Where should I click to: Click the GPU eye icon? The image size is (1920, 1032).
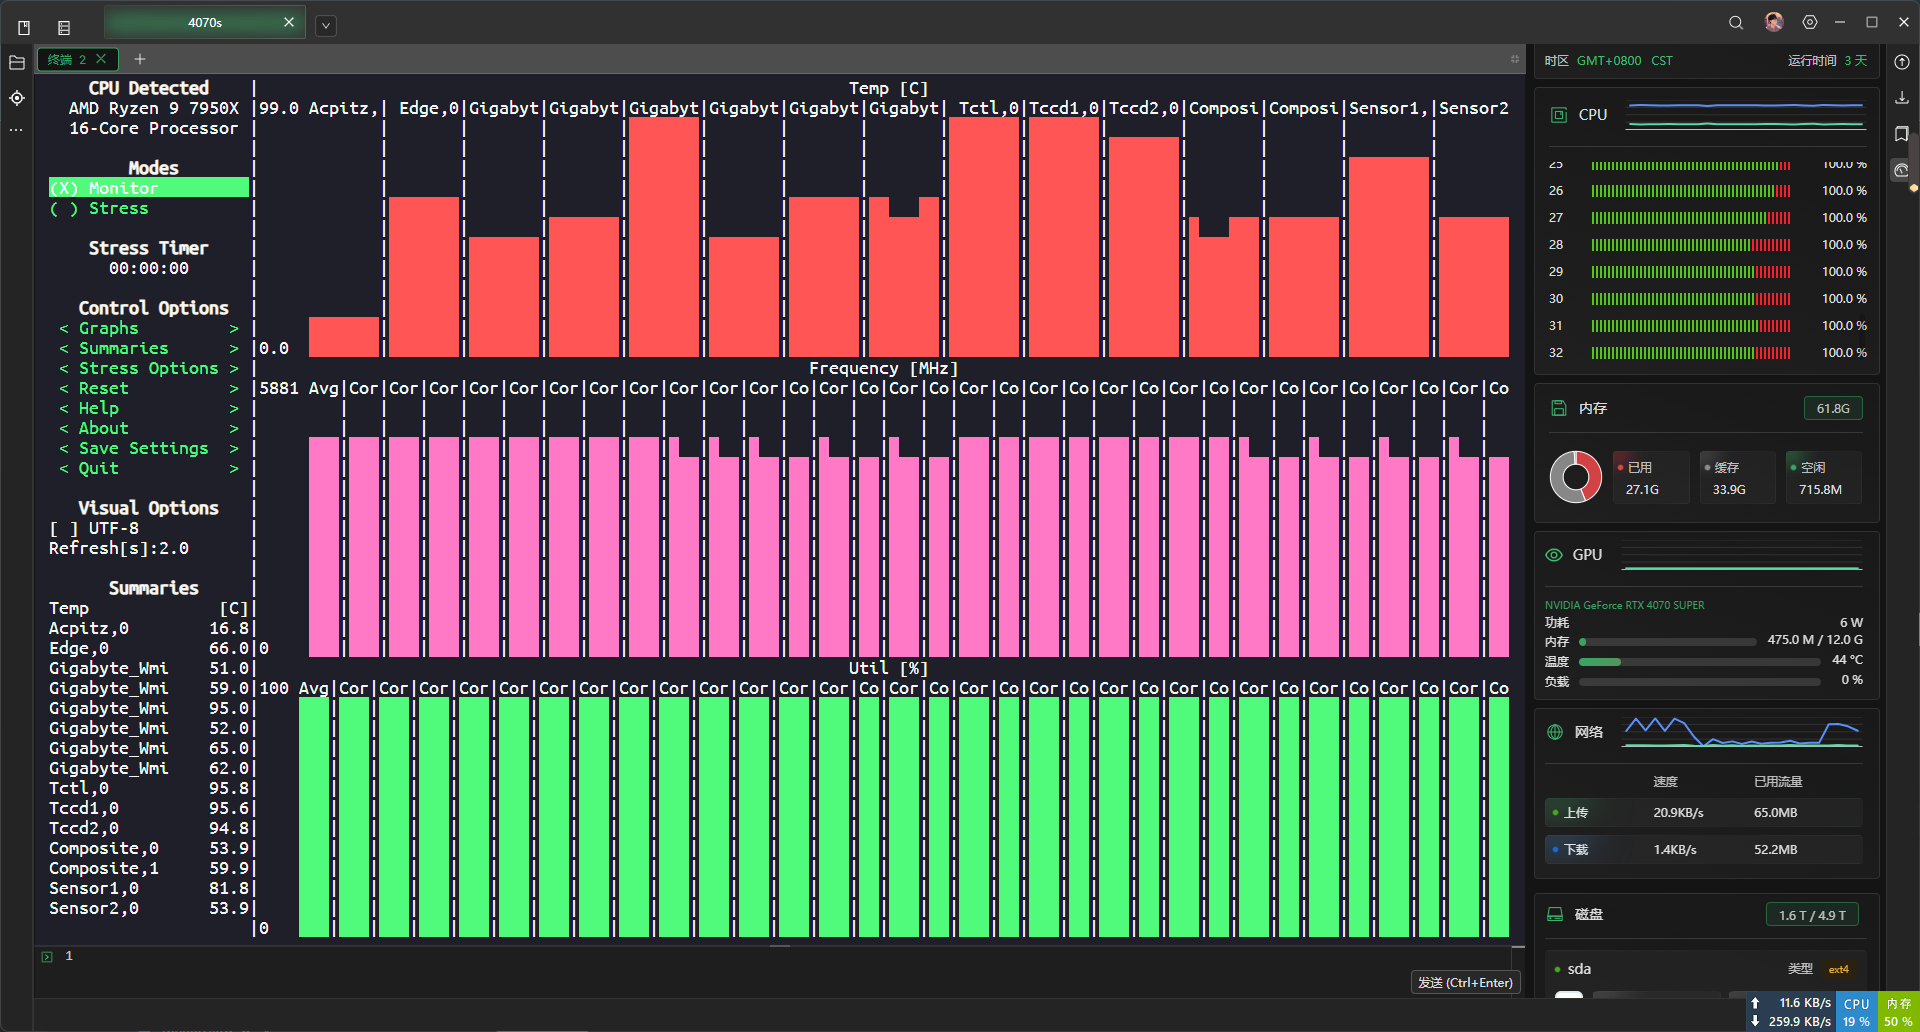(1554, 555)
